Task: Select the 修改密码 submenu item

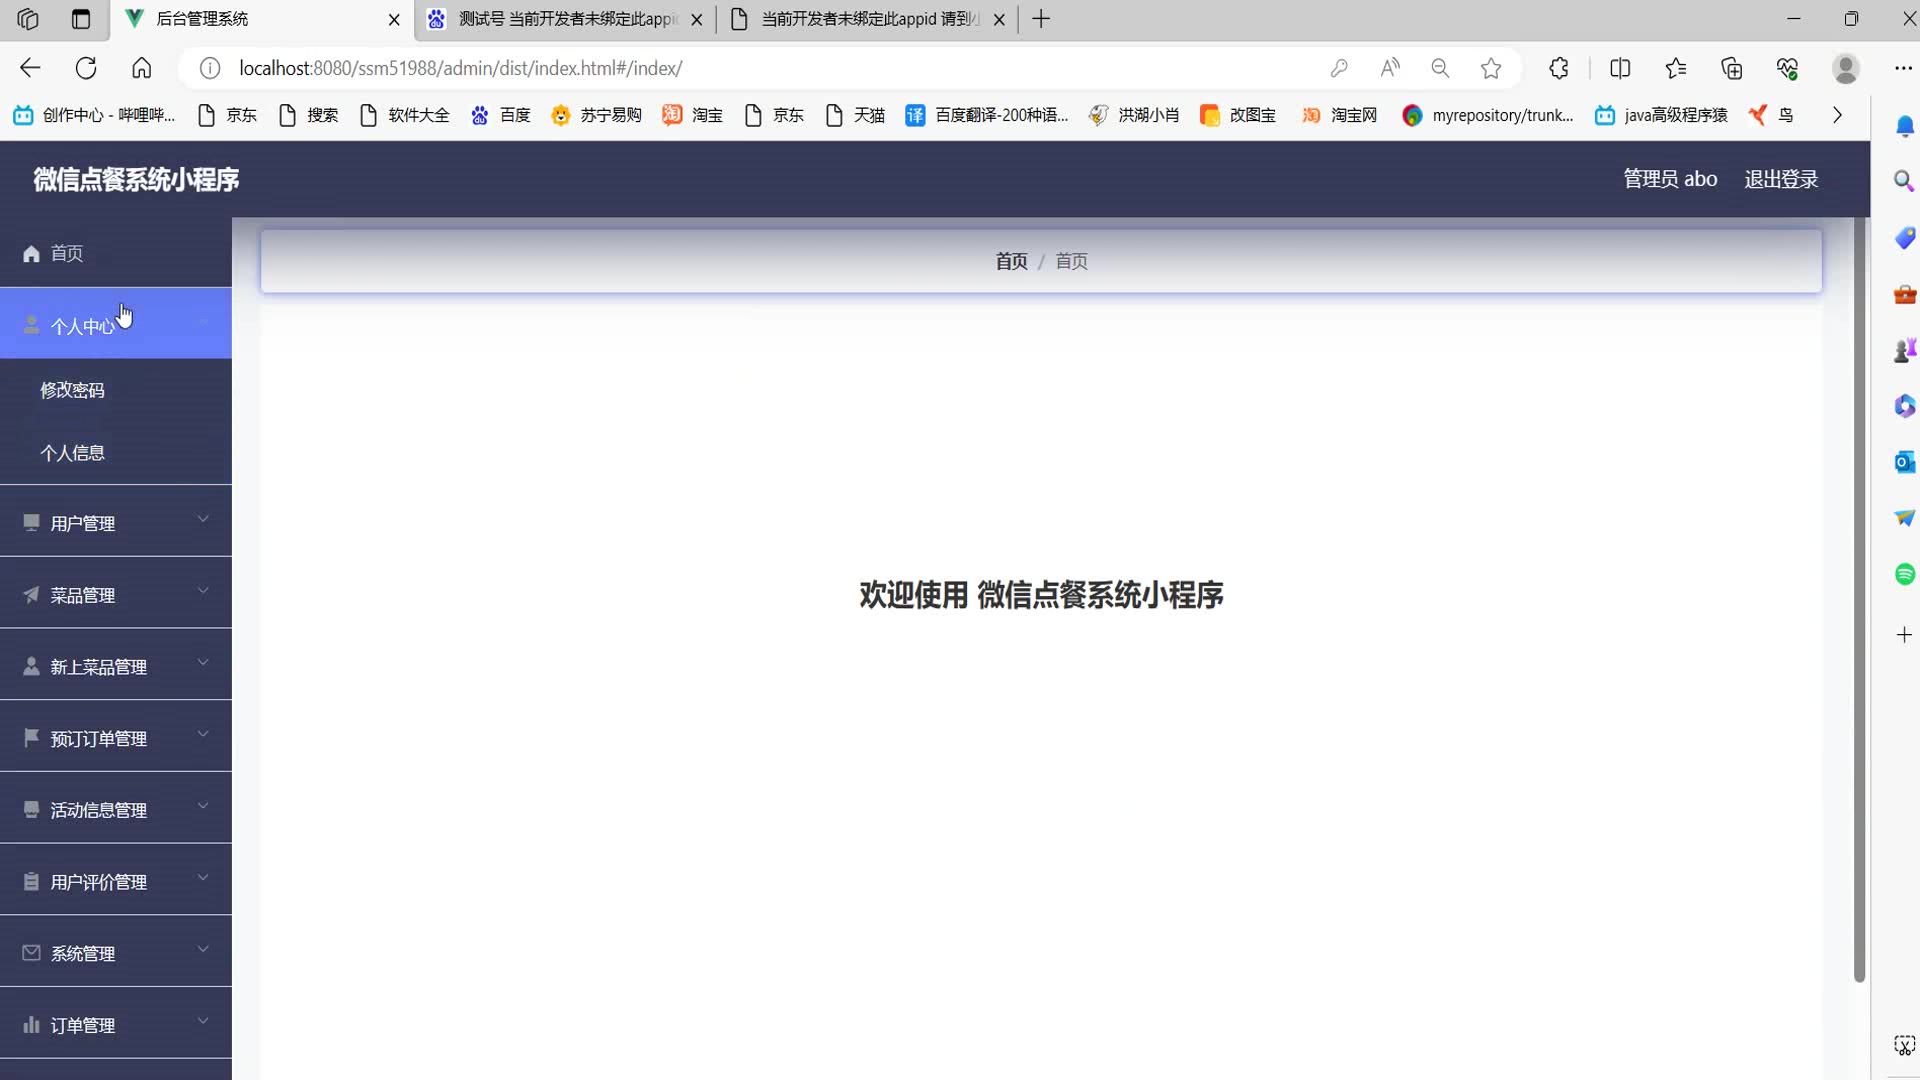Action: coord(72,390)
